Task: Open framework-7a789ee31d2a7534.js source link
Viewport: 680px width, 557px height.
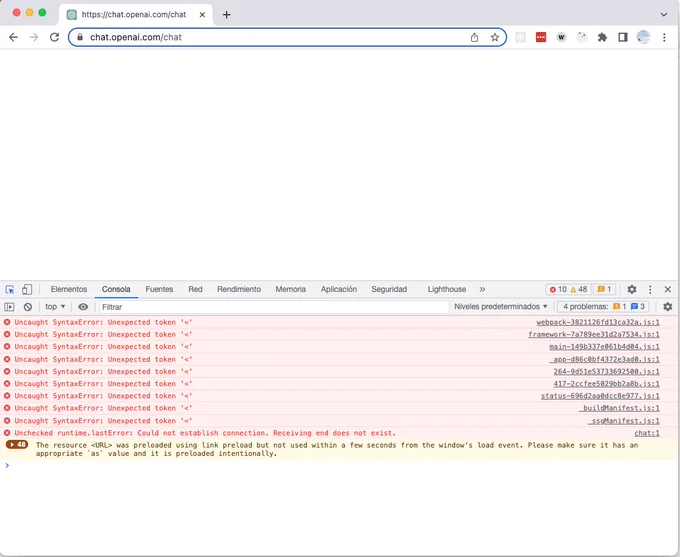Action: [594, 334]
